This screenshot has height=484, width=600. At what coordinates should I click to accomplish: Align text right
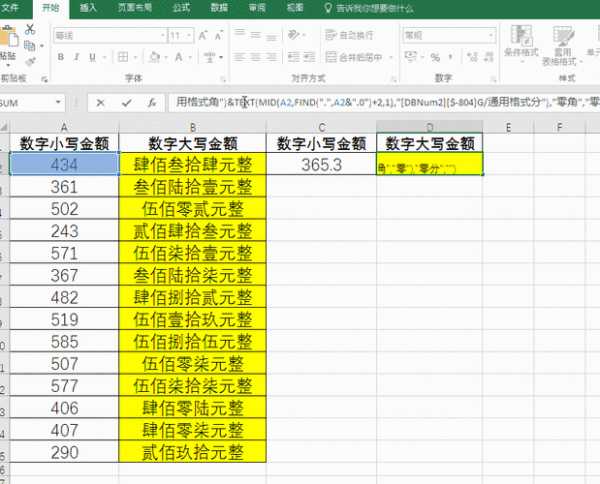click(x=271, y=57)
